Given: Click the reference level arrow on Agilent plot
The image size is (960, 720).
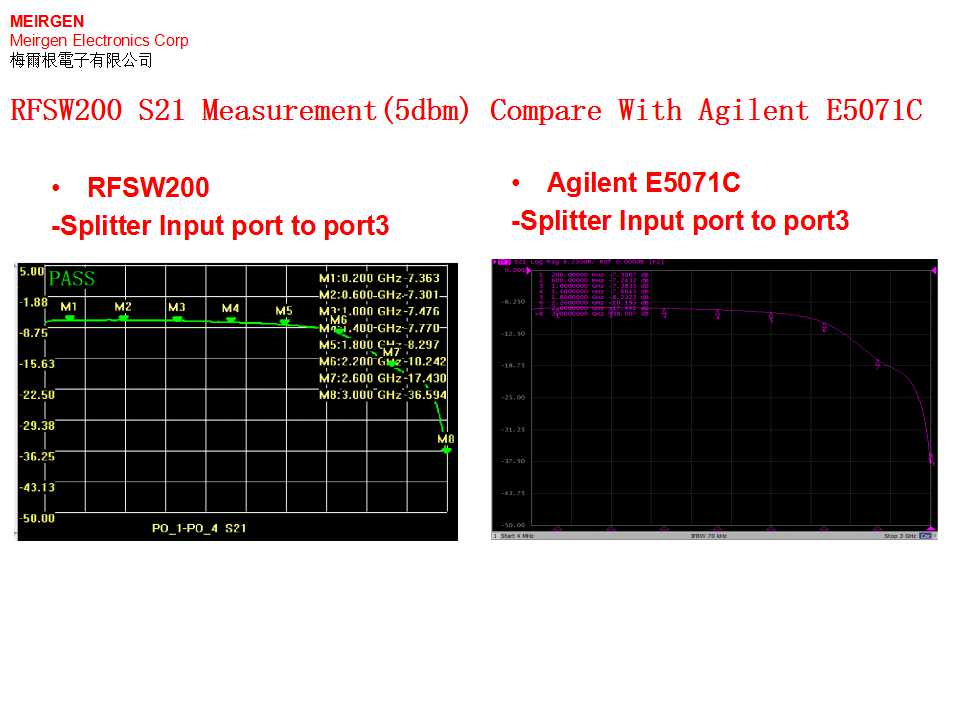Looking at the screenshot, I should (x=933, y=270).
